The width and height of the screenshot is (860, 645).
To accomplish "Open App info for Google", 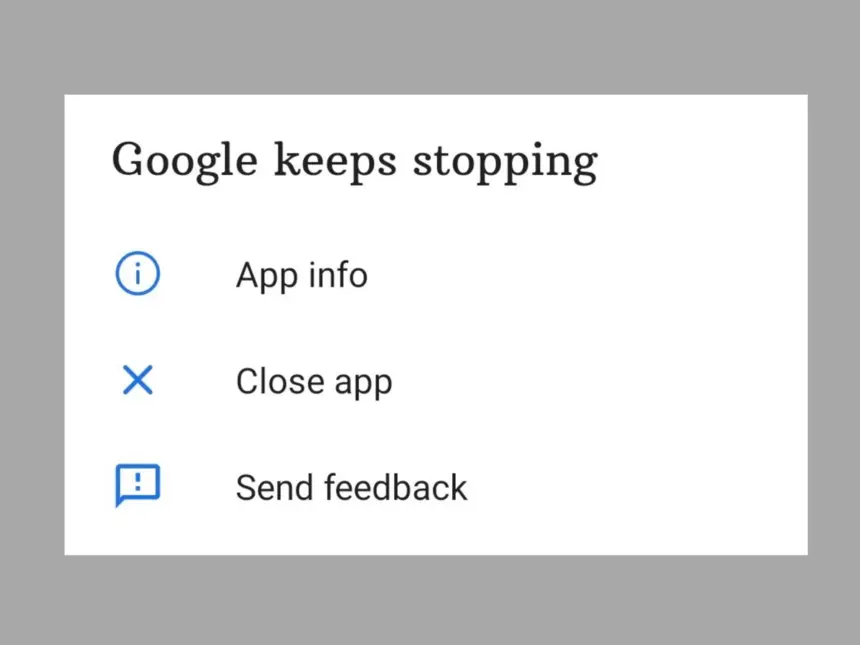I will [301, 275].
